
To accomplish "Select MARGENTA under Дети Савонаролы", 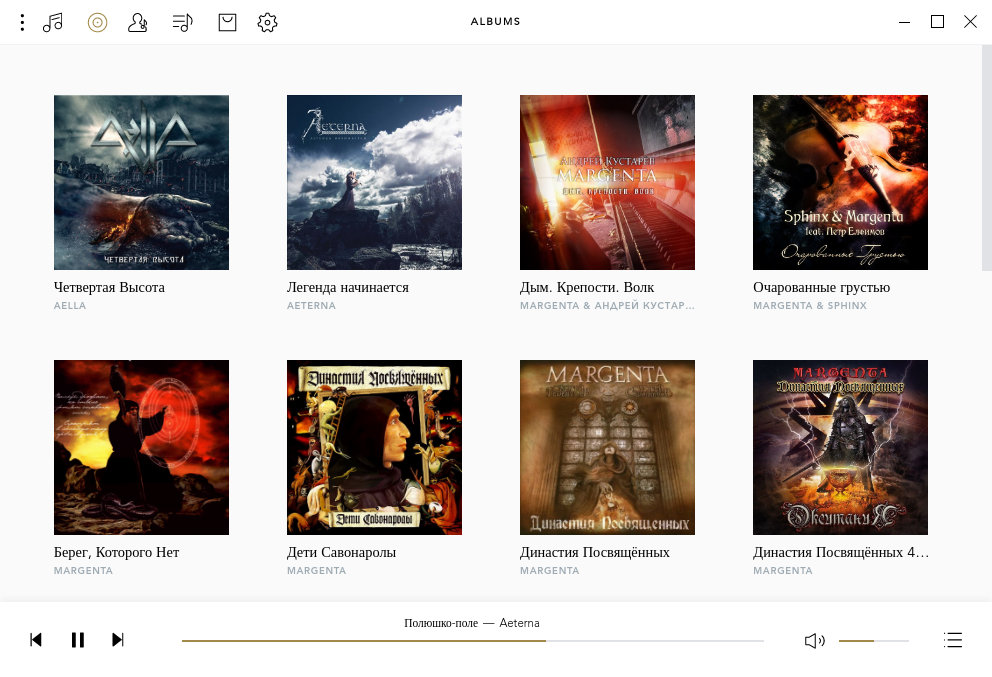I will [x=316, y=571].
